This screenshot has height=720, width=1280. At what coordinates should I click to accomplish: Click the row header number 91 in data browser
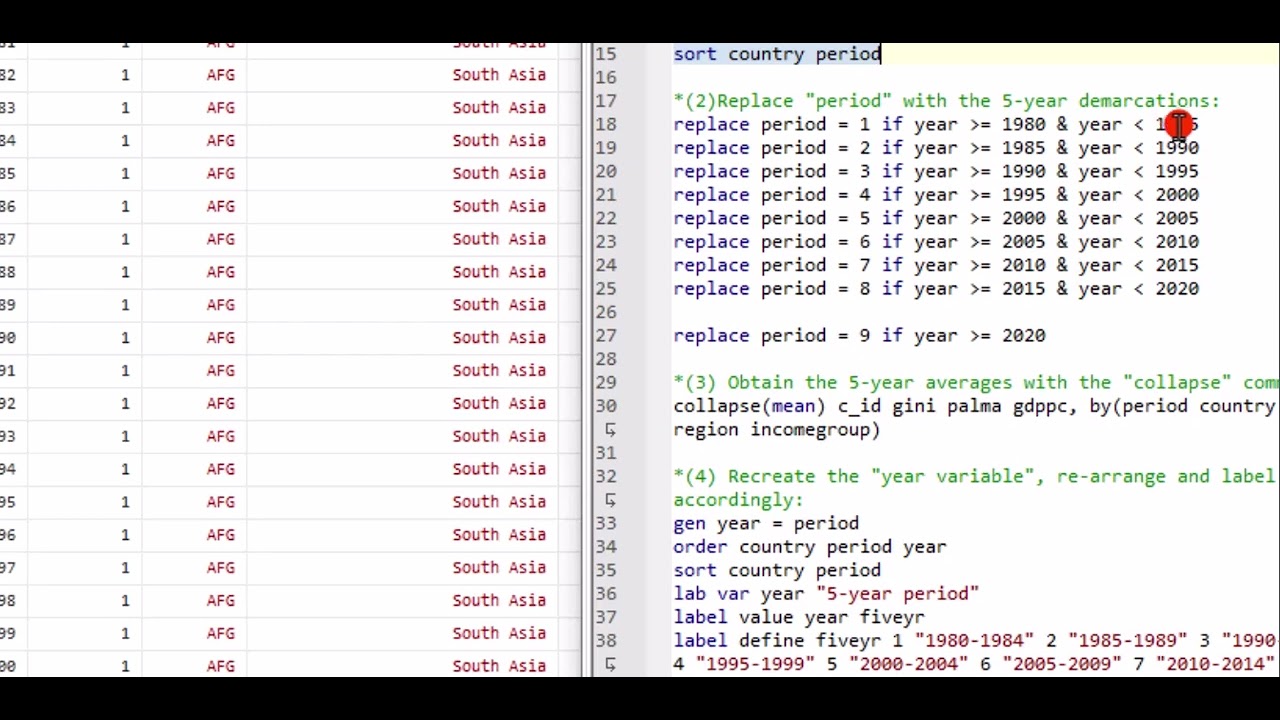[x=7, y=371]
